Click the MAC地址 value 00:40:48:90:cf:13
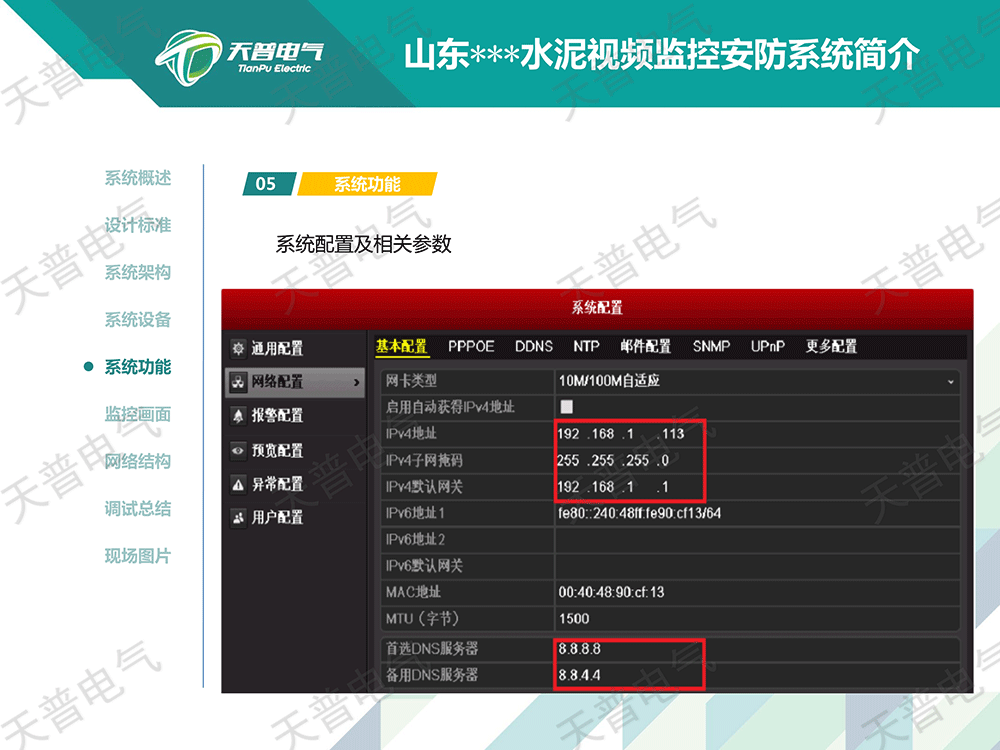Image resolution: width=1000 pixels, height=750 pixels. (x=757, y=592)
